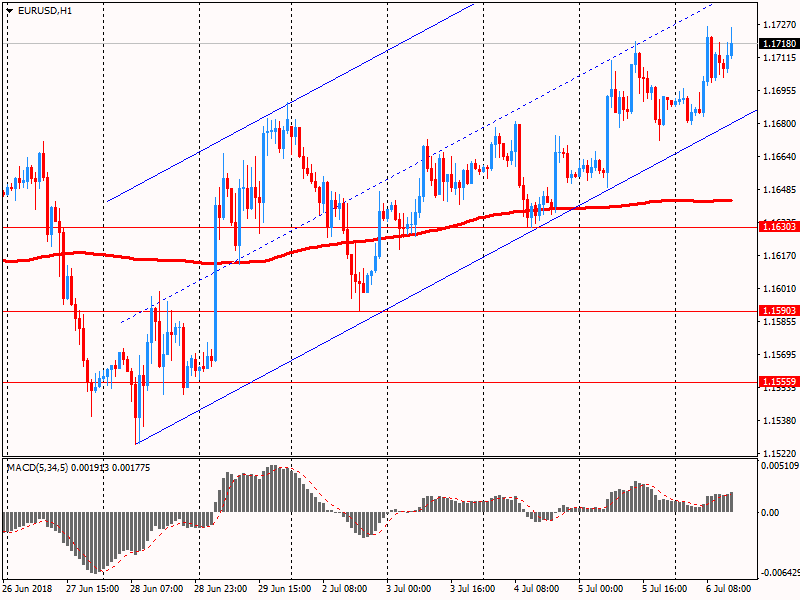Viewport: 800px width, 600px height.
Task: Click the price scale value 1.17115
Action: coord(780,58)
